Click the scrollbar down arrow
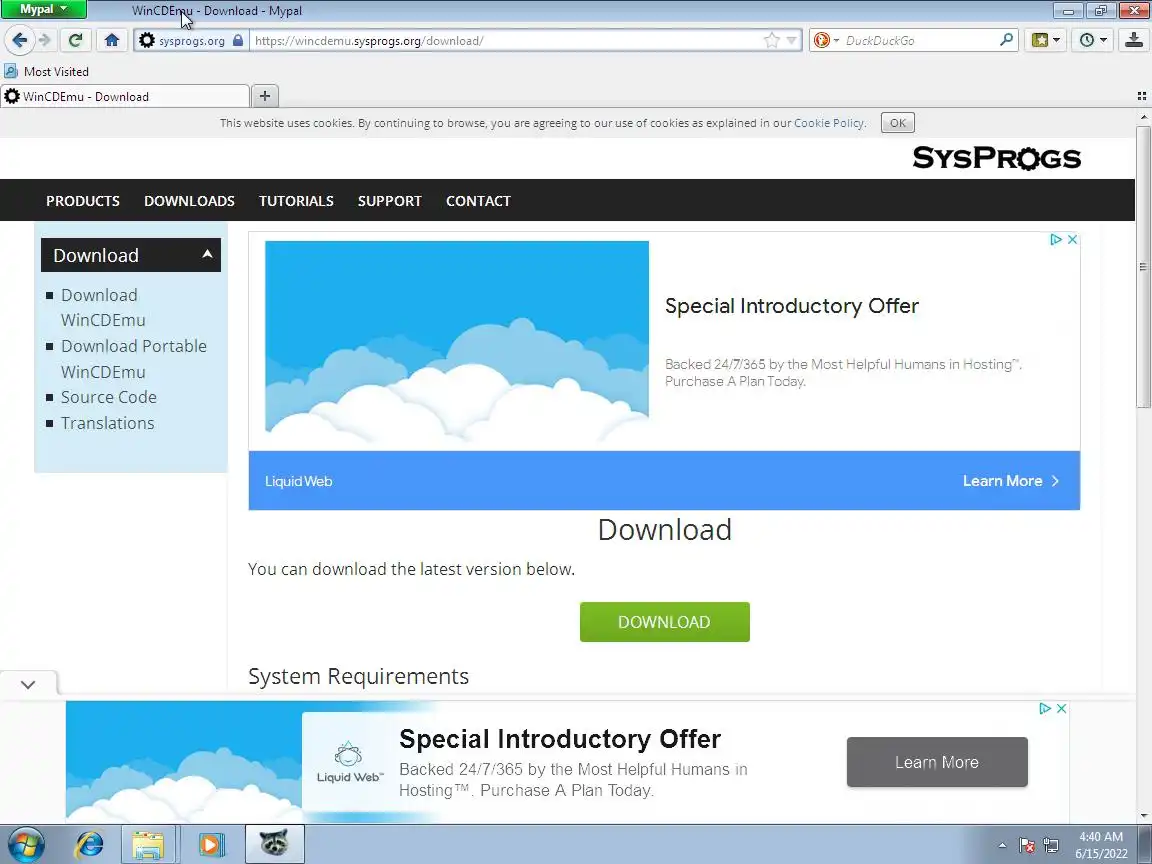The width and height of the screenshot is (1152, 864). click(1143, 816)
